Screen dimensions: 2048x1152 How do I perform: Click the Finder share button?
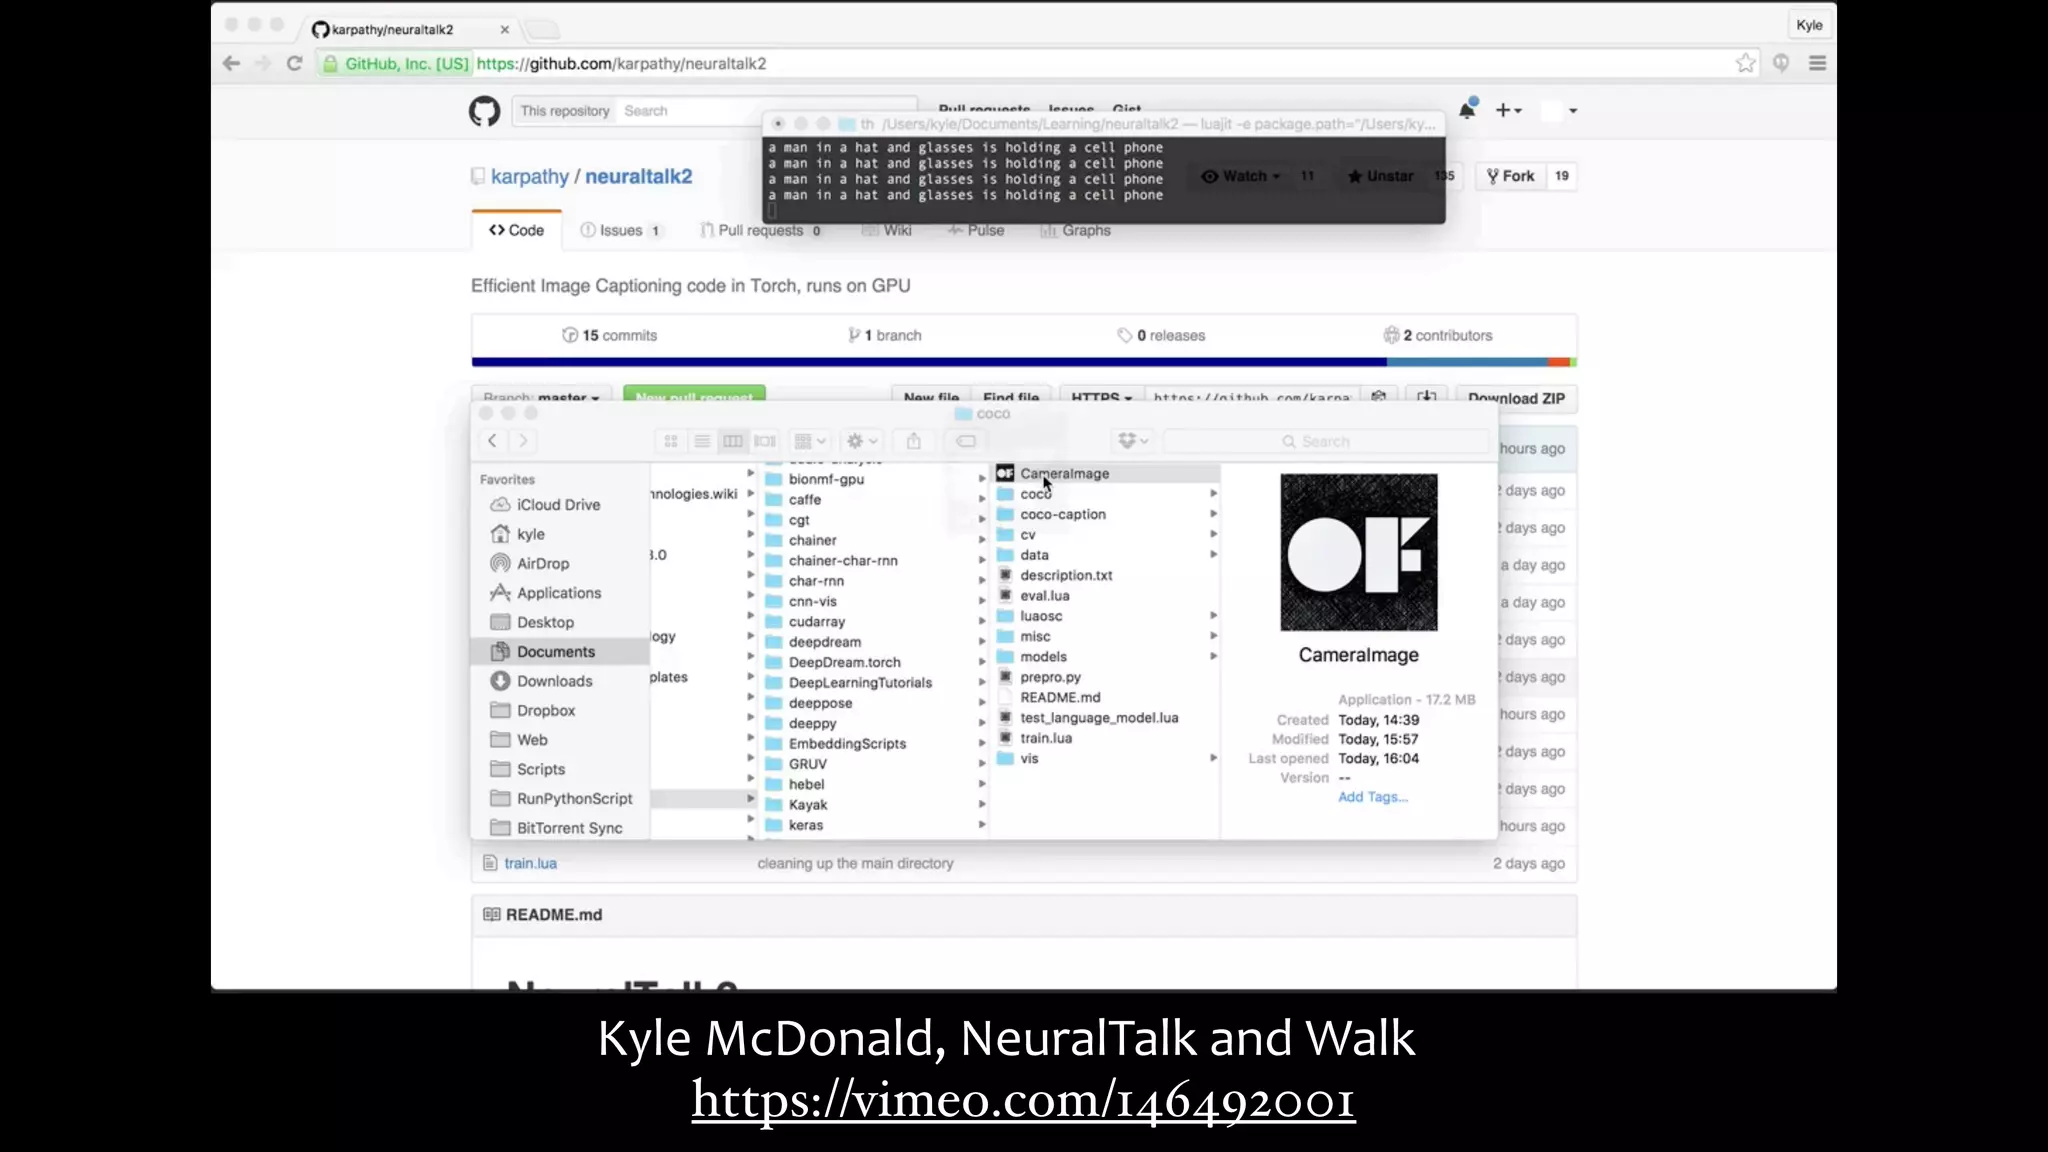913,441
